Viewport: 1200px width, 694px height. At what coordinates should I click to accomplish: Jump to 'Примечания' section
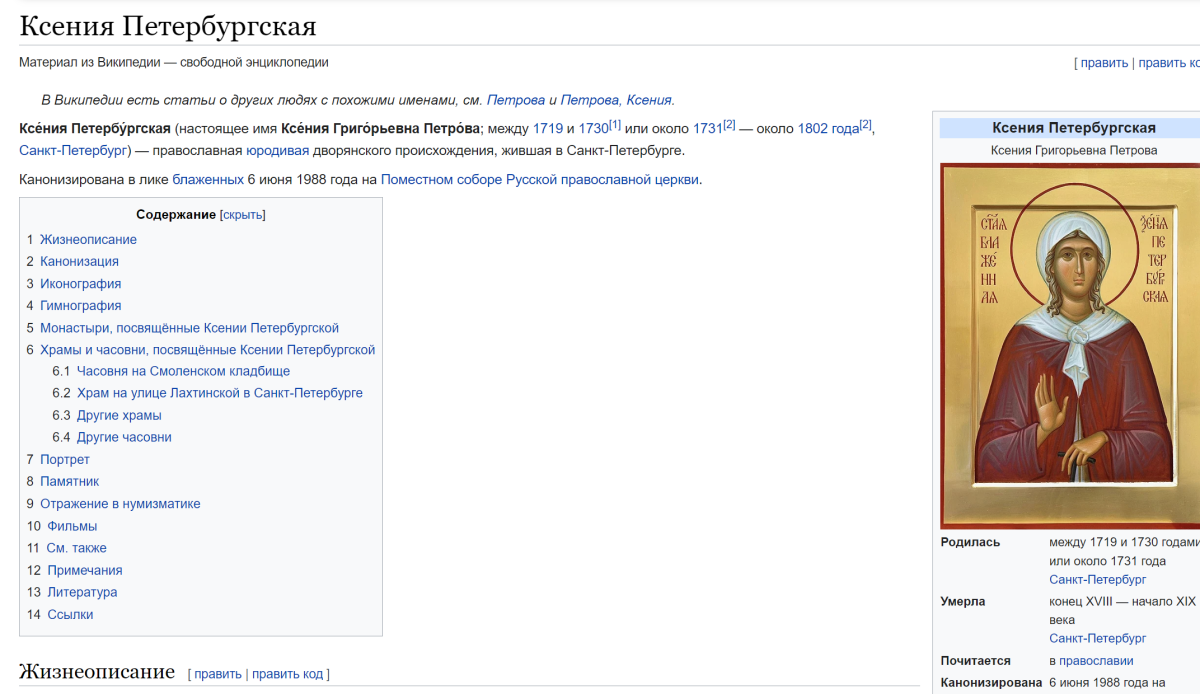(x=85, y=570)
